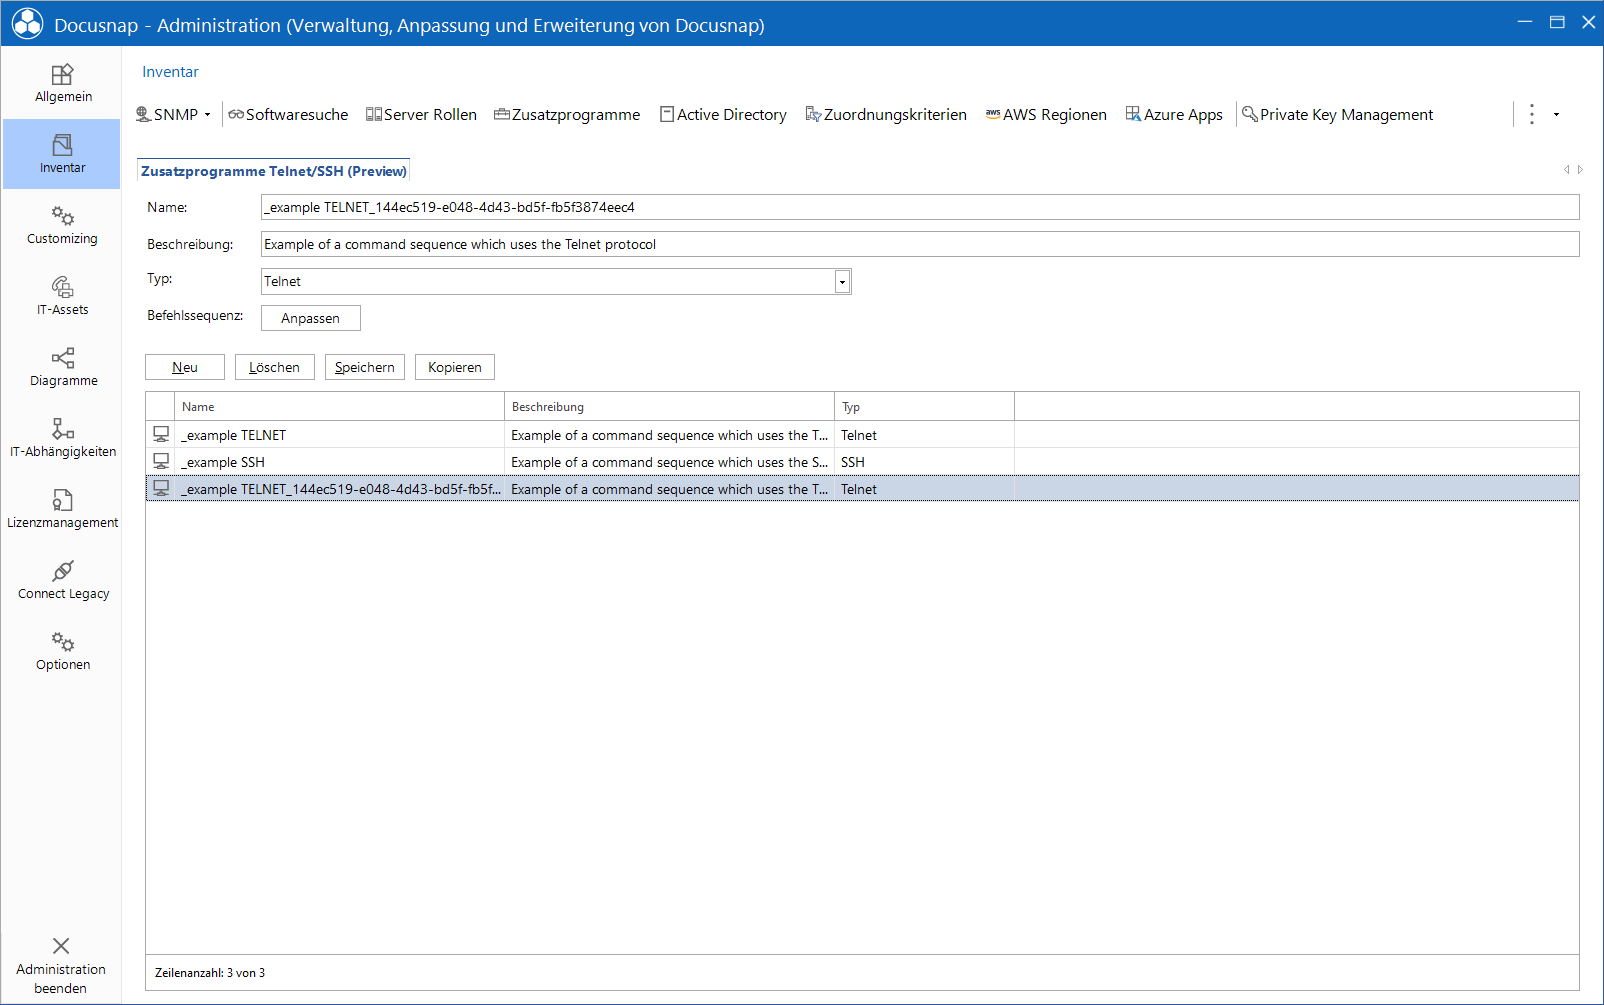Select the Inventar sidebar icon
The image size is (1604, 1005).
click(x=62, y=145)
